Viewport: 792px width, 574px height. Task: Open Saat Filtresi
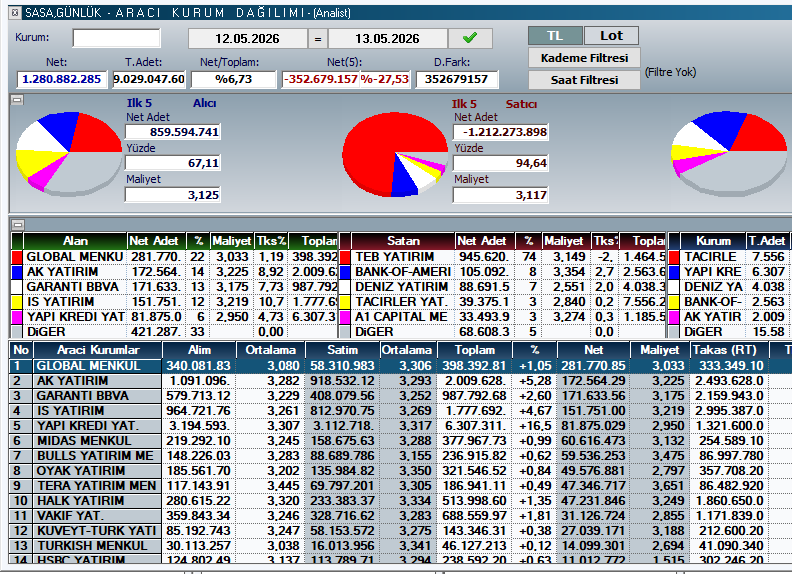(x=584, y=80)
